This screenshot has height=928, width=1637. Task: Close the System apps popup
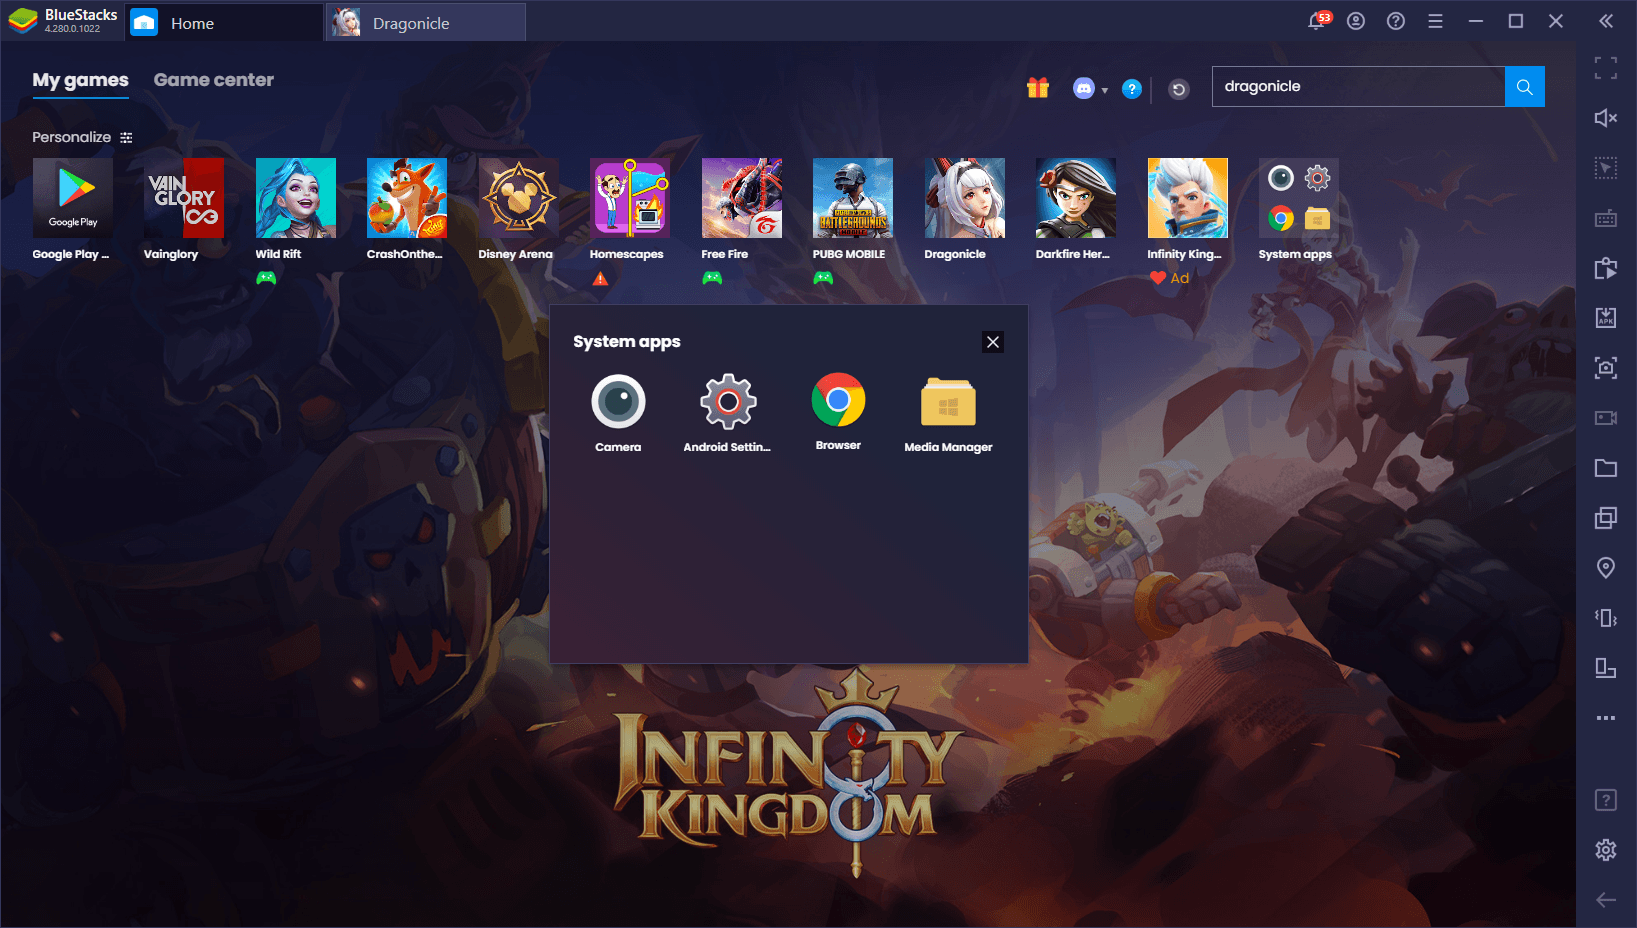click(x=993, y=342)
